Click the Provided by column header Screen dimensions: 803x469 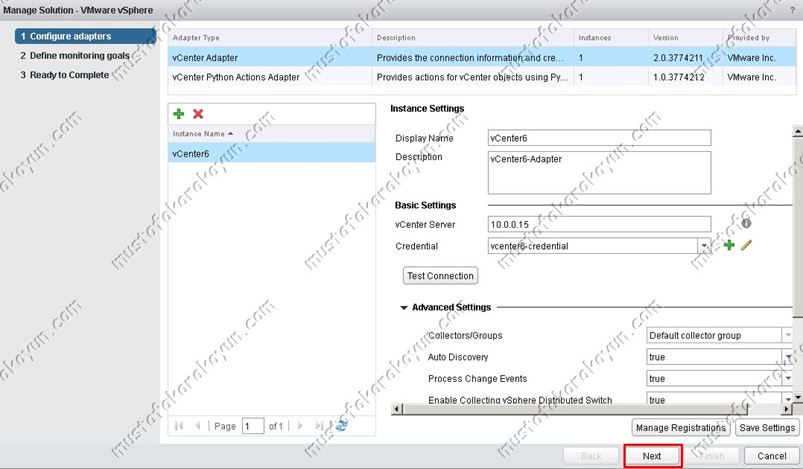tap(759, 38)
